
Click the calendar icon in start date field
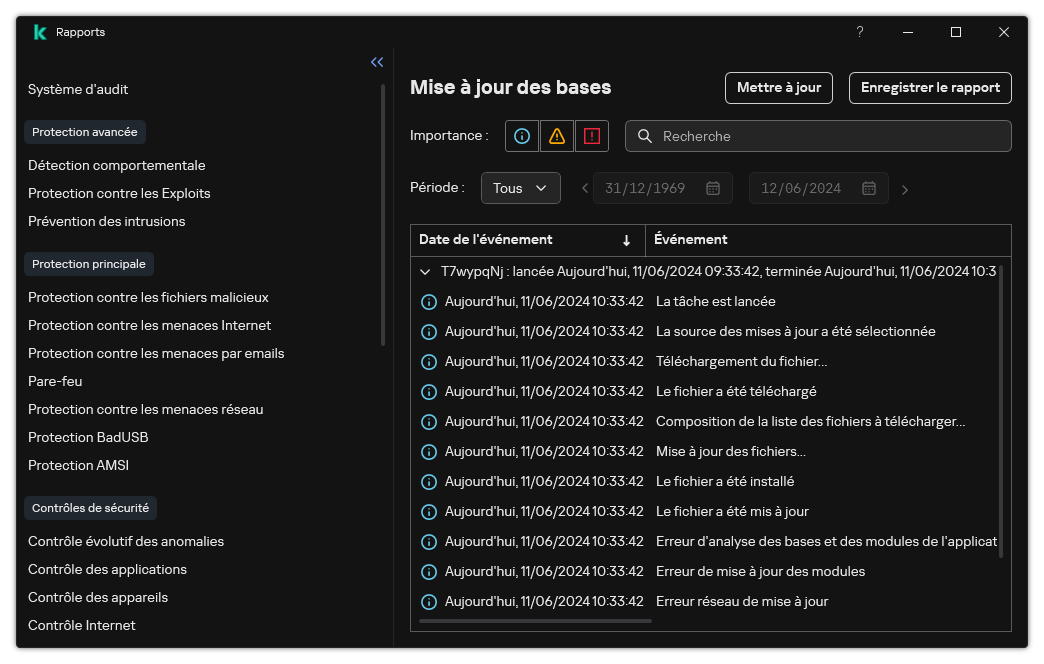click(x=713, y=188)
